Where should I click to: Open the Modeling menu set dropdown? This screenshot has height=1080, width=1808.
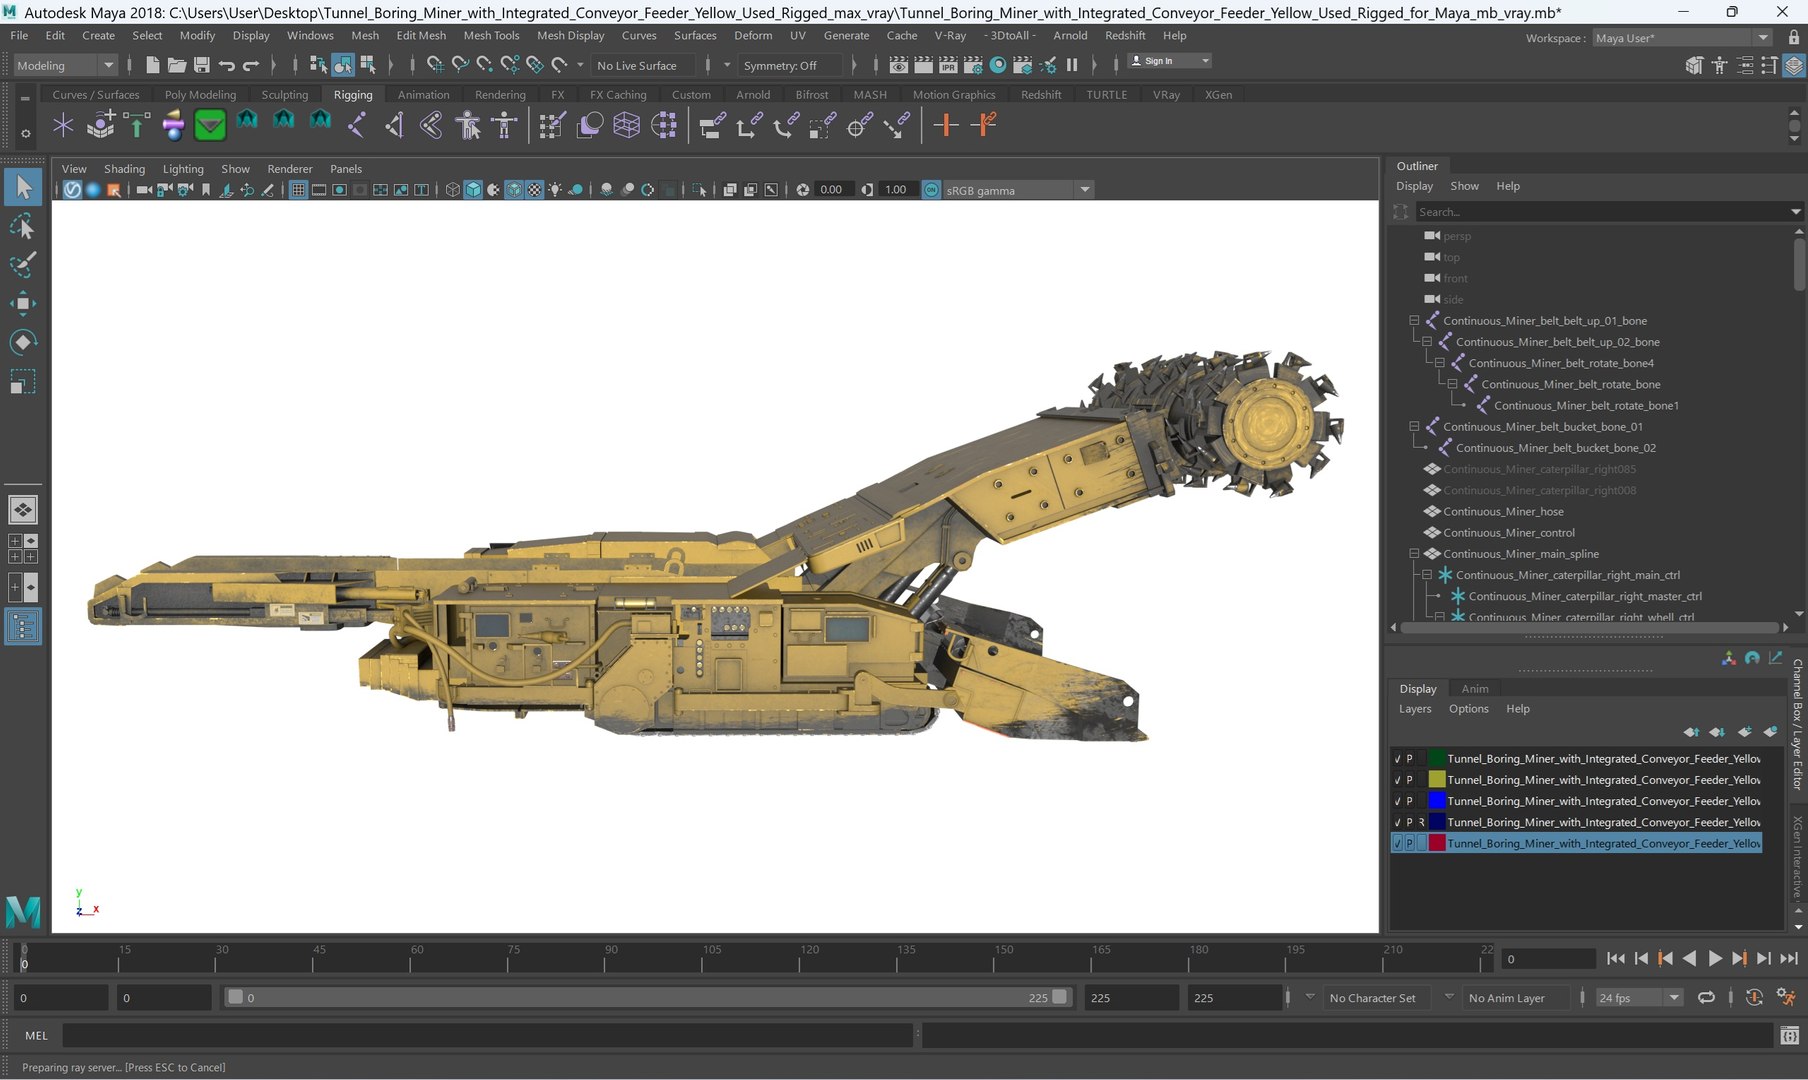click(x=65, y=65)
